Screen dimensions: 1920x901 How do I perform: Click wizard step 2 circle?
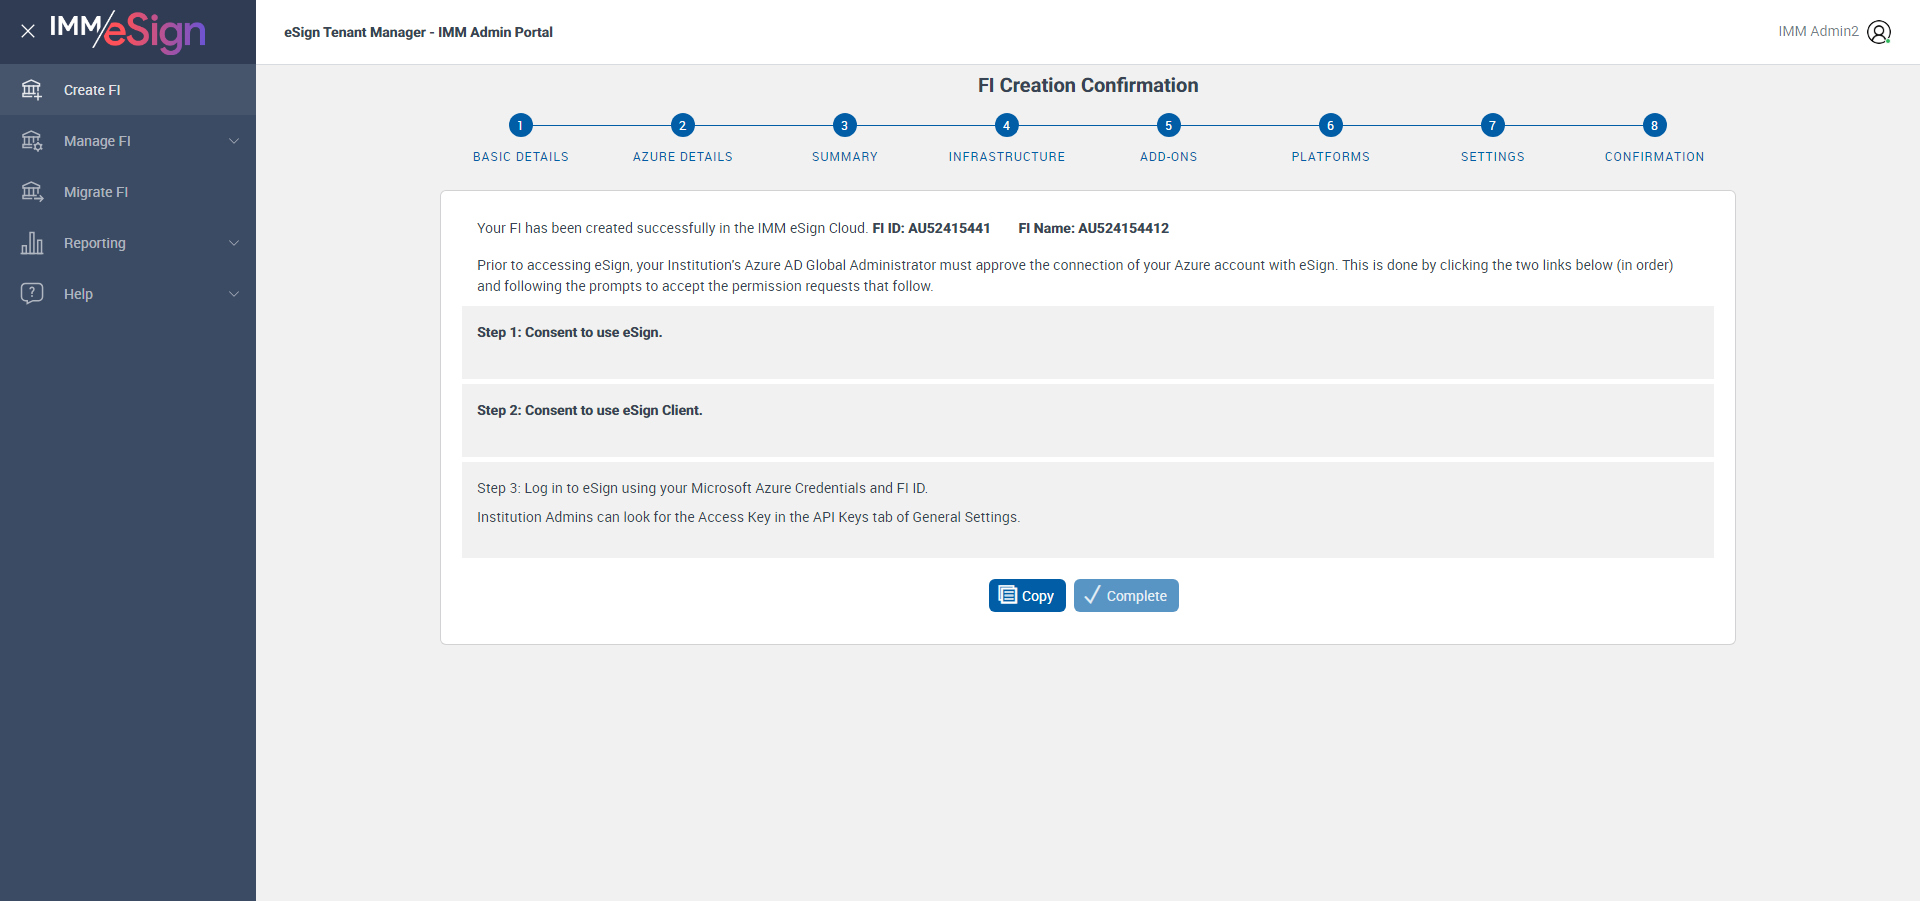tap(682, 125)
